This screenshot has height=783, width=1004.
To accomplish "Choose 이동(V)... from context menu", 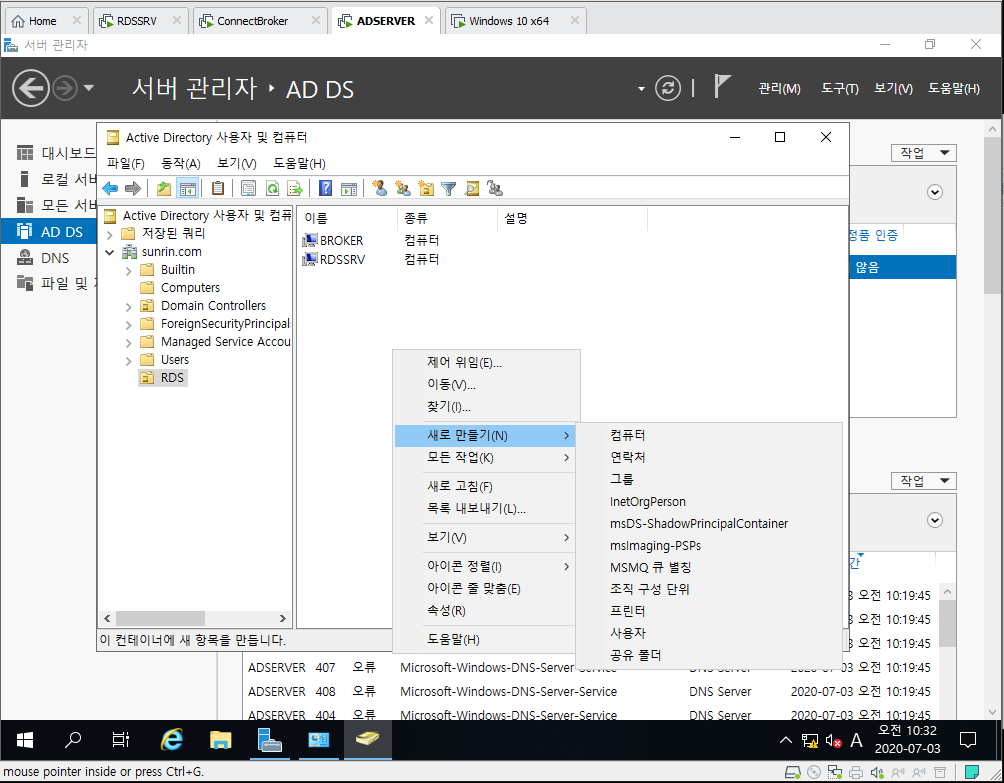I will tap(486, 385).
